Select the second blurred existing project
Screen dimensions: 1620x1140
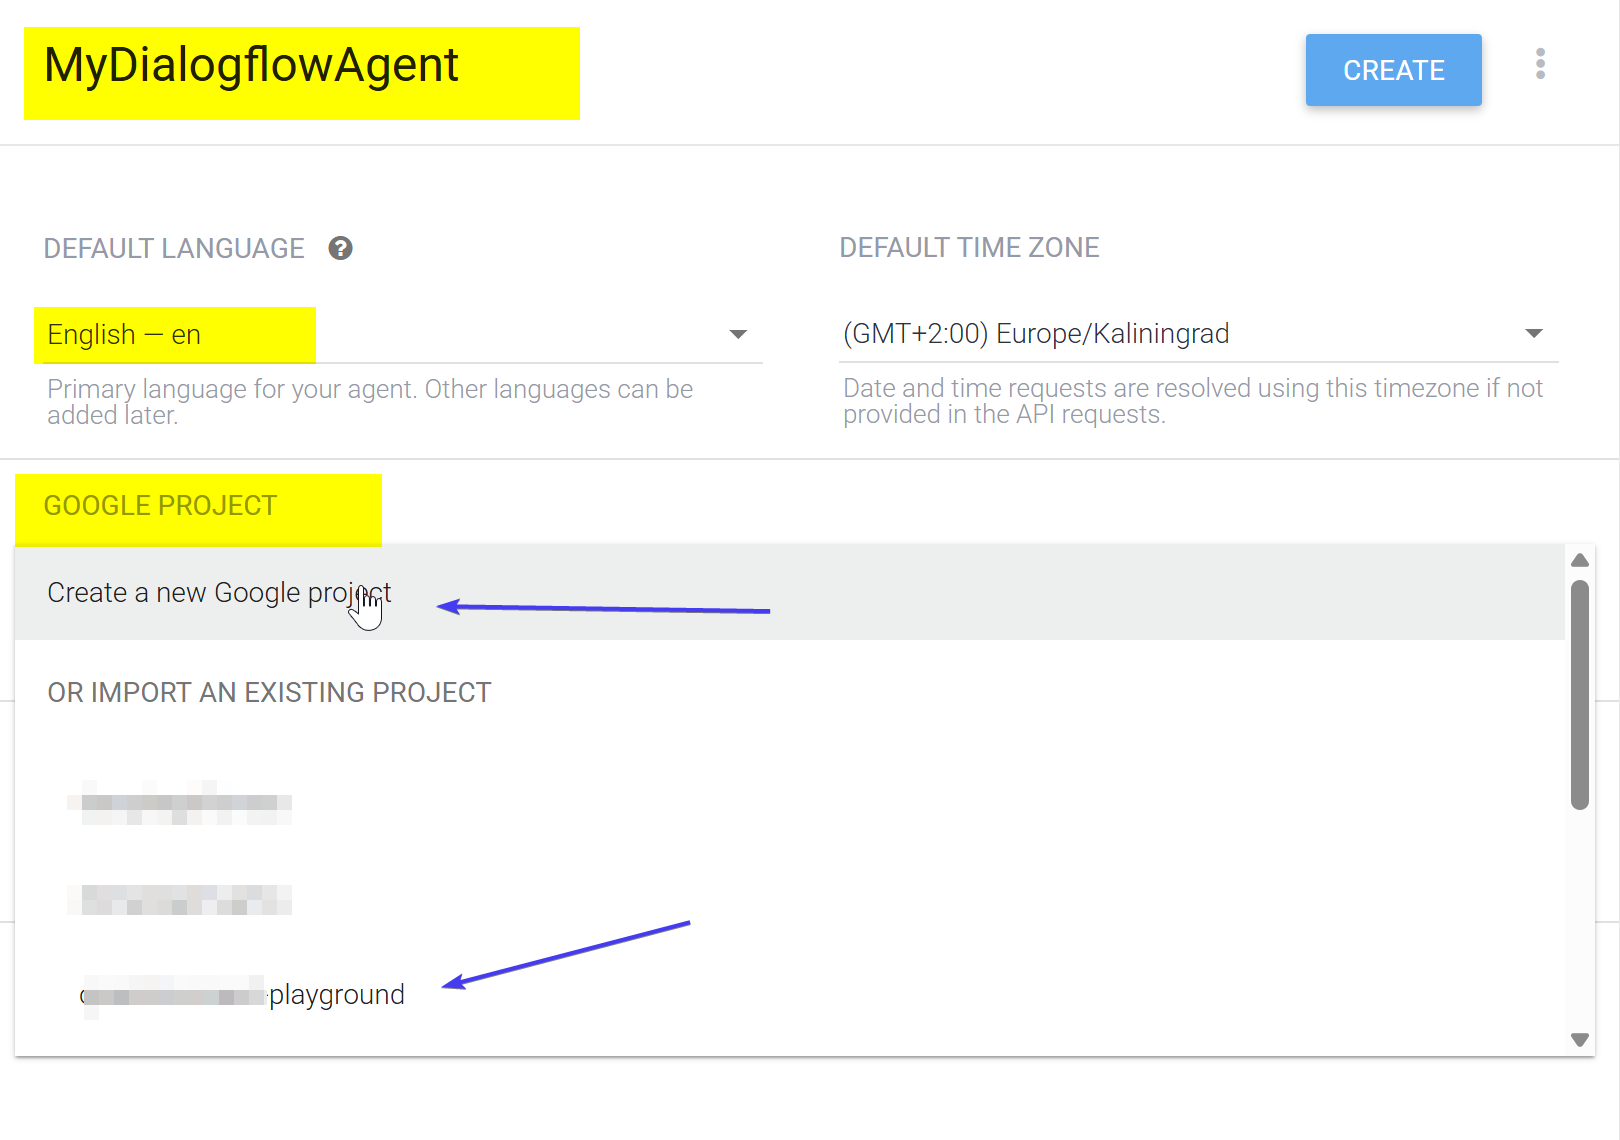(x=180, y=900)
